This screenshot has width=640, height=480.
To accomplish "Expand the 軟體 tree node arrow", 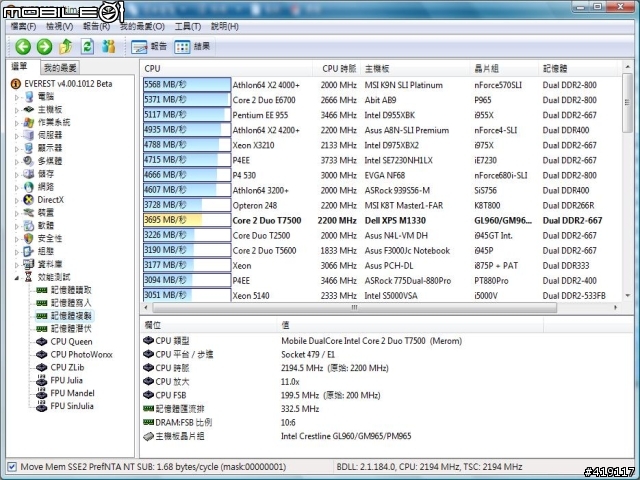I will (17, 226).
